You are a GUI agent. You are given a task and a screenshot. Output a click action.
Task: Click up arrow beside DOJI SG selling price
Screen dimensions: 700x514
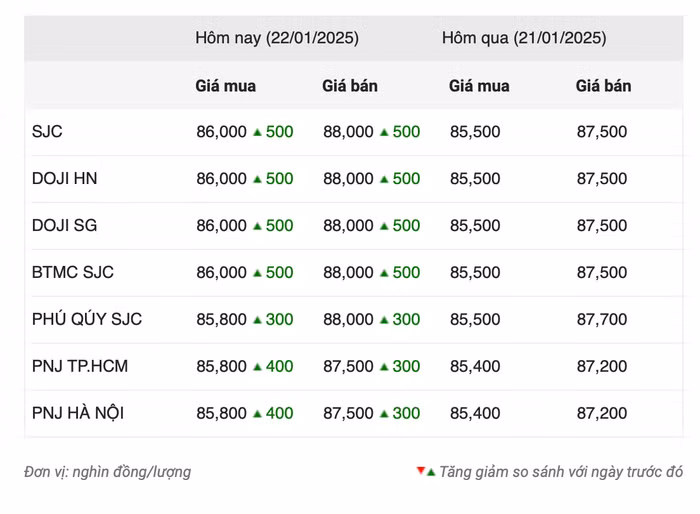coord(384,226)
